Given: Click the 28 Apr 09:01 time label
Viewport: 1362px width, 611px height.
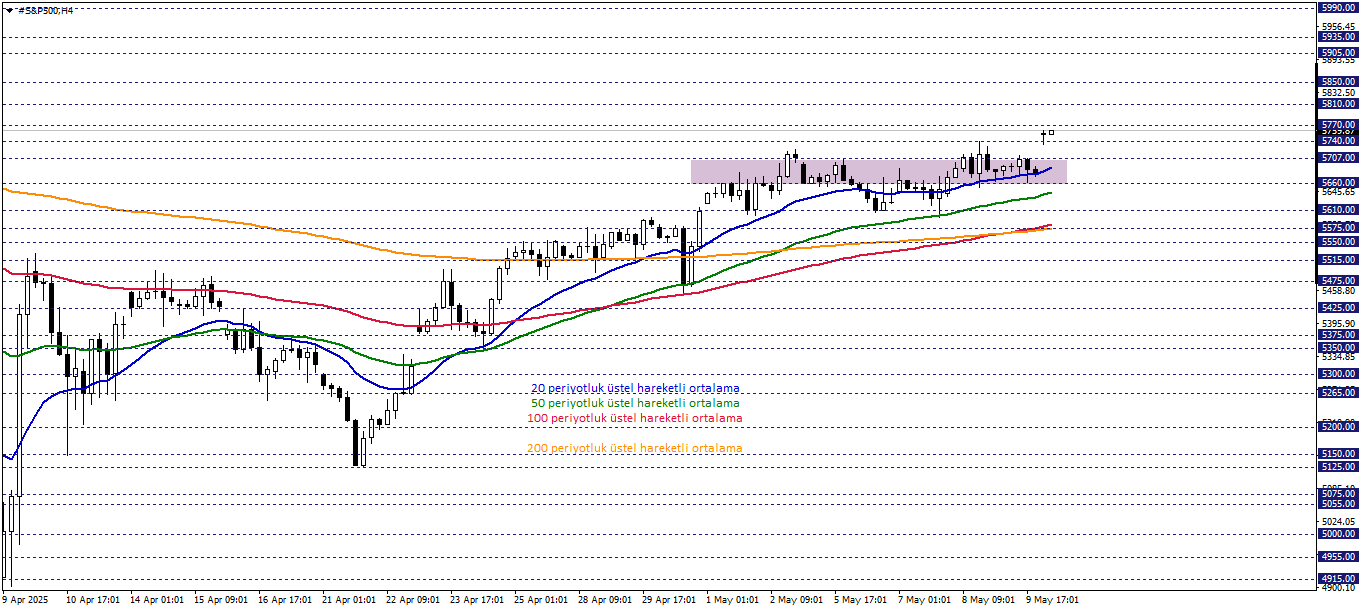Looking at the screenshot, I should 605,600.
